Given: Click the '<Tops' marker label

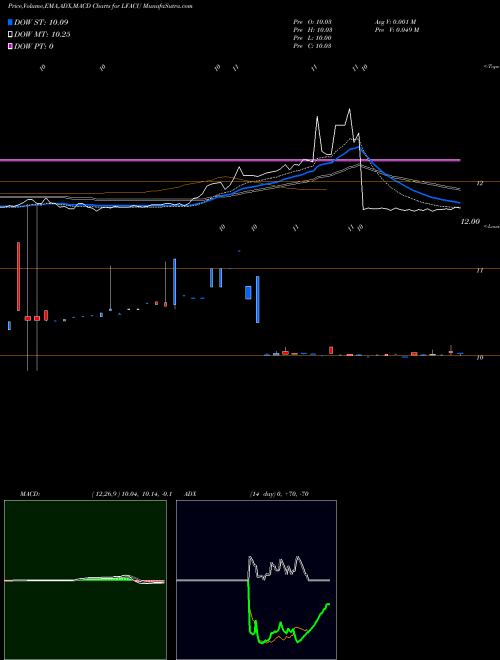Looking at the screenshot, I should point(492,67).
